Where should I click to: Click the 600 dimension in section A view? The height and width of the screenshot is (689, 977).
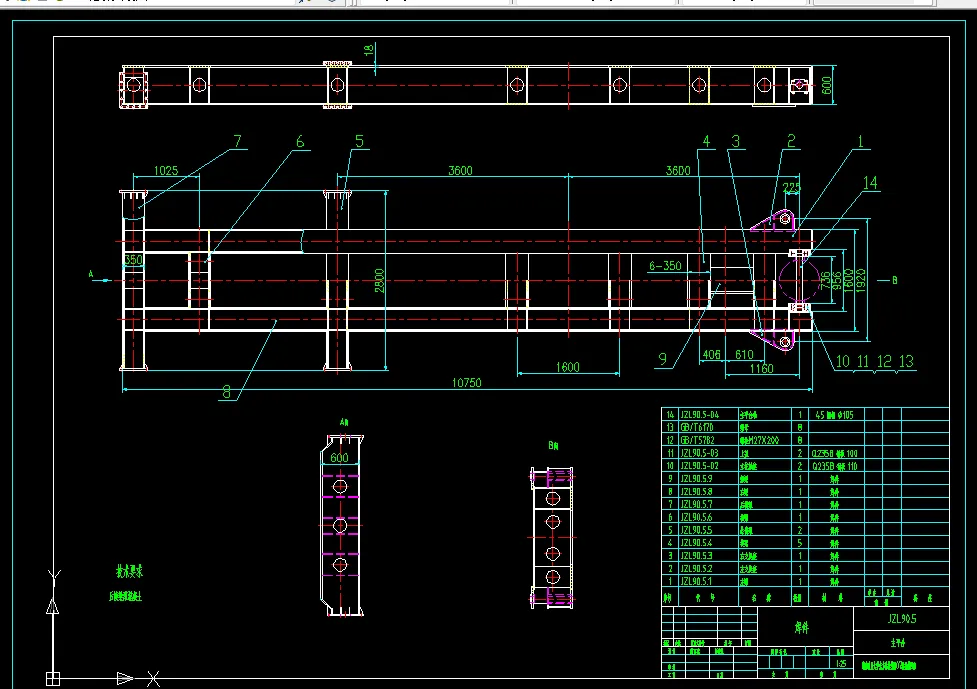340,458
